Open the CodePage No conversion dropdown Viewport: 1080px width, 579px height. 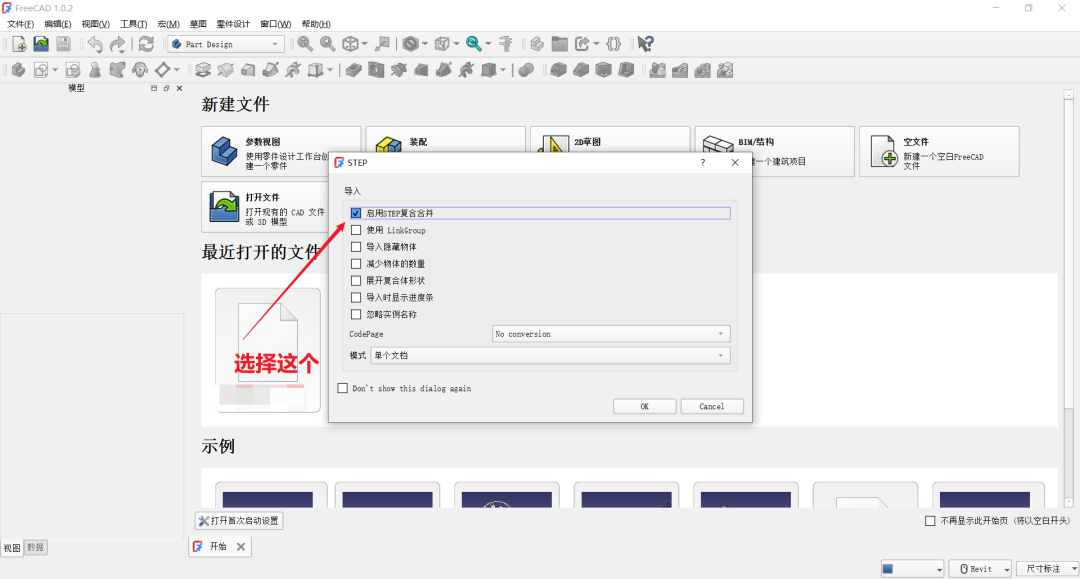611,334
